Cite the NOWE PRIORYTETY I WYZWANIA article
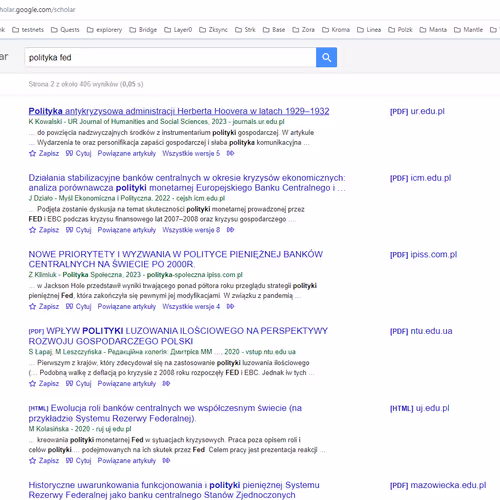This screenshot has height=500, width=500. point(78,306)
